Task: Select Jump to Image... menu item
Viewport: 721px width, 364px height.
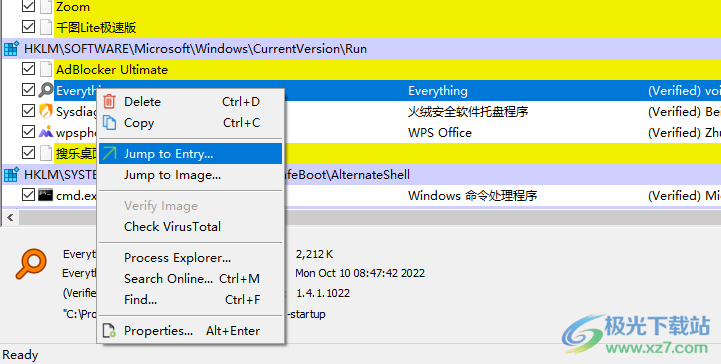Action: click(190, 175)
